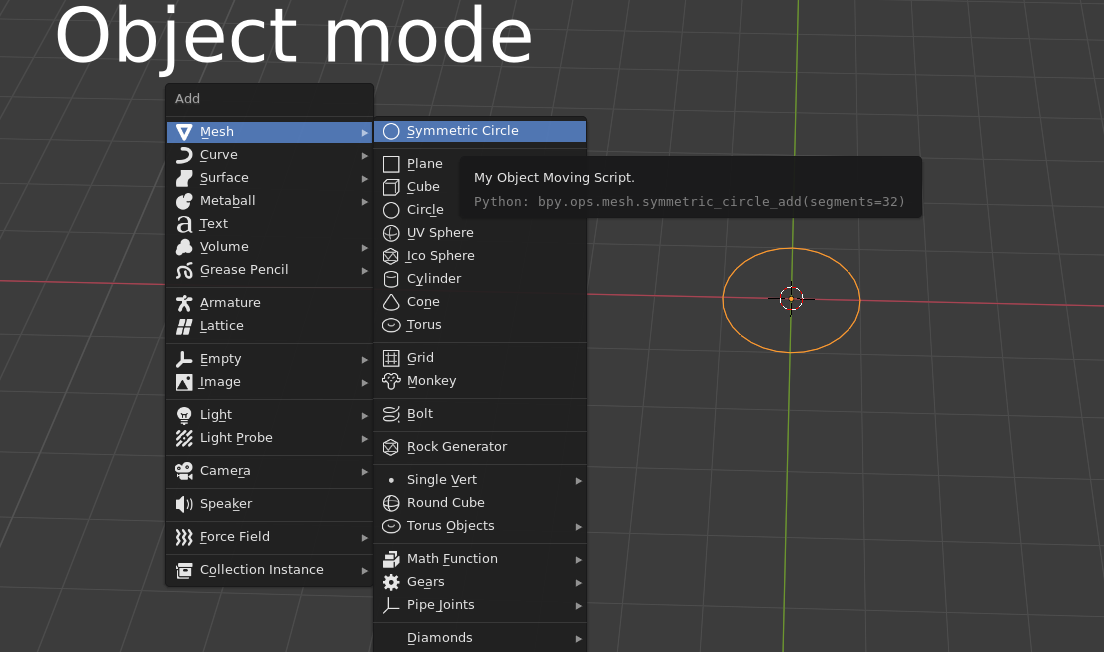This screenshot has width=1104, height=652.
Task: Click the Volume cloud icon
Action: tap(184, 247)
